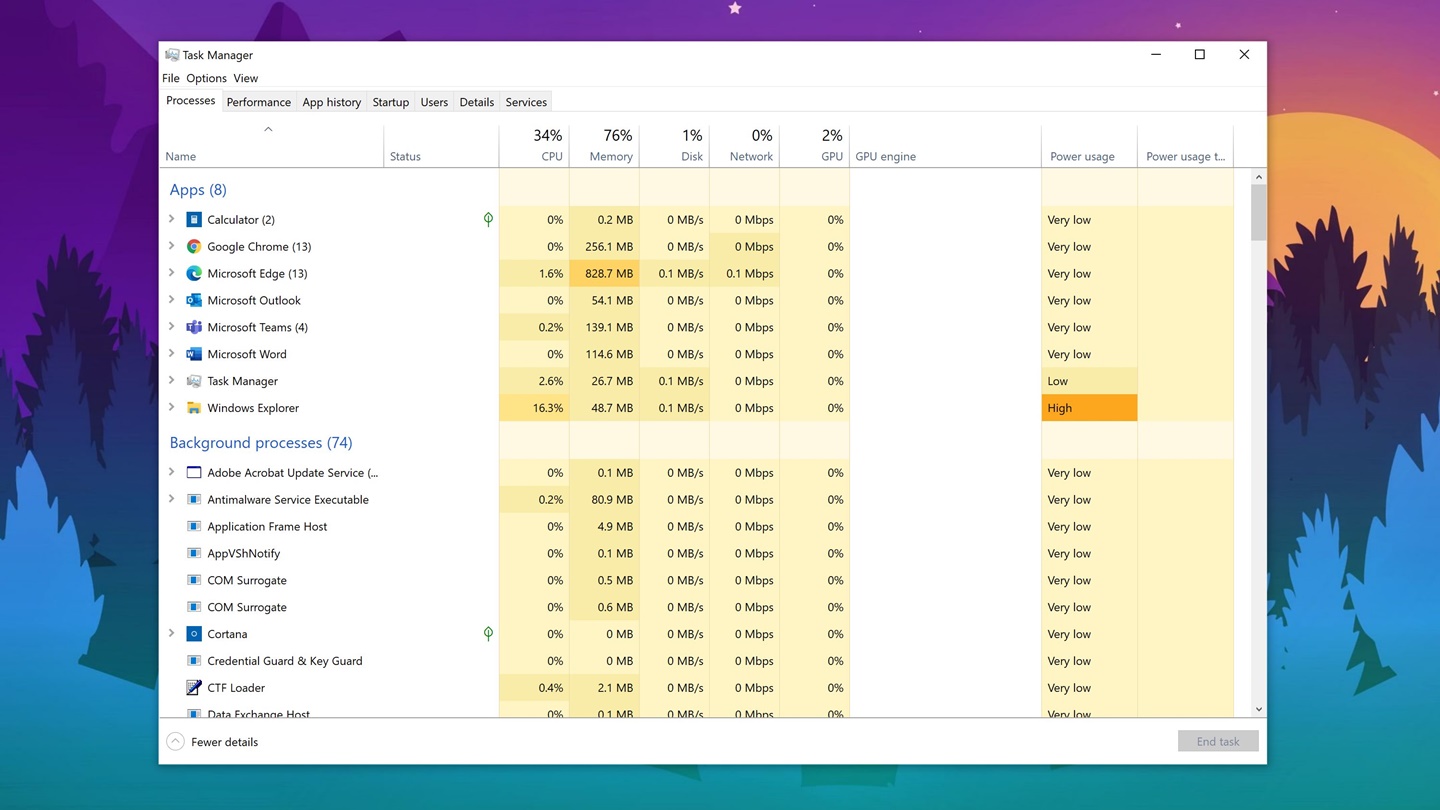Open the Options menu

[206, 78]
